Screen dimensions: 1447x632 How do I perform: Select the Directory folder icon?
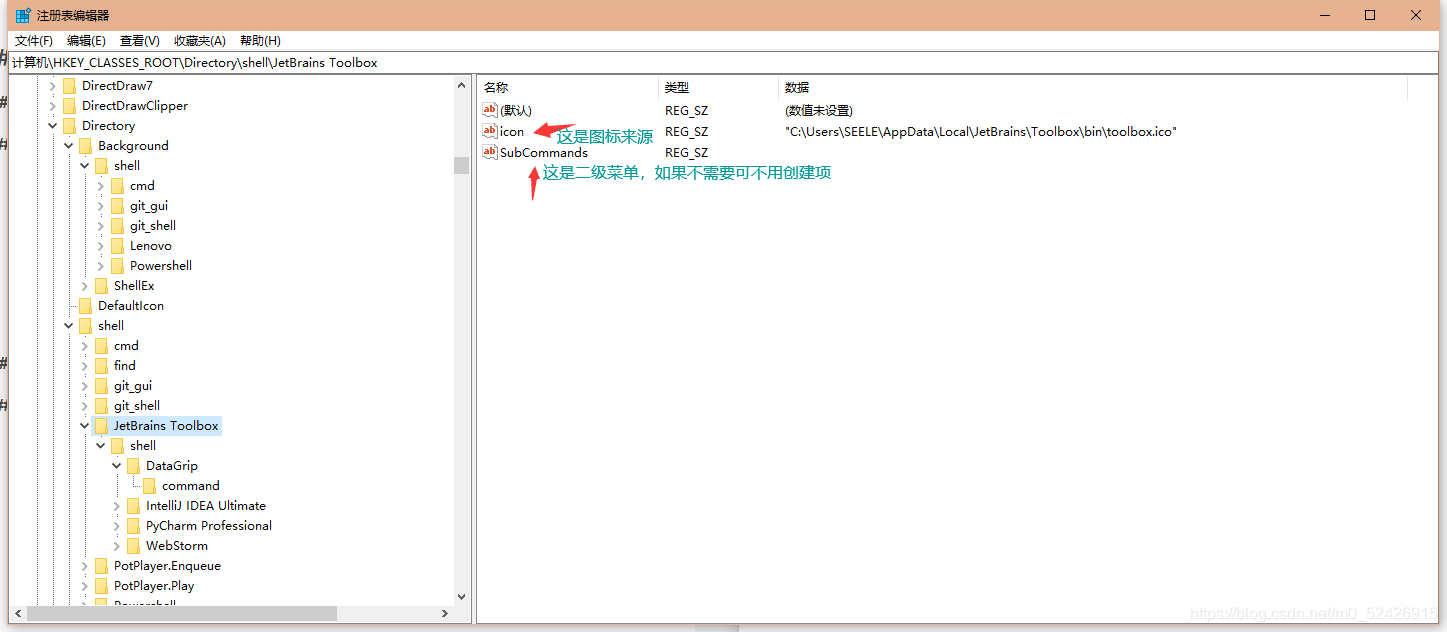(x=69, y=126)
